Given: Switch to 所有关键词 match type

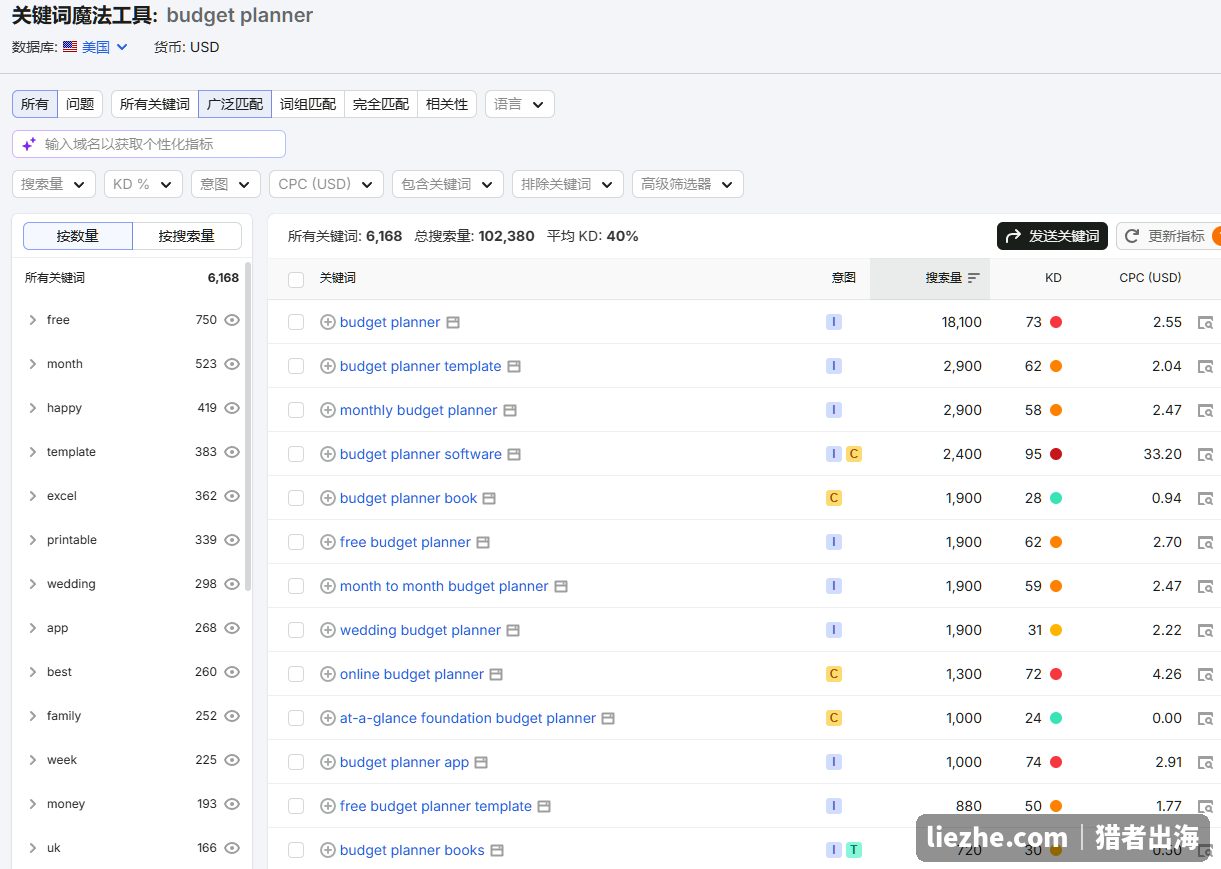Looking at the screenshot, I should 155,104.
